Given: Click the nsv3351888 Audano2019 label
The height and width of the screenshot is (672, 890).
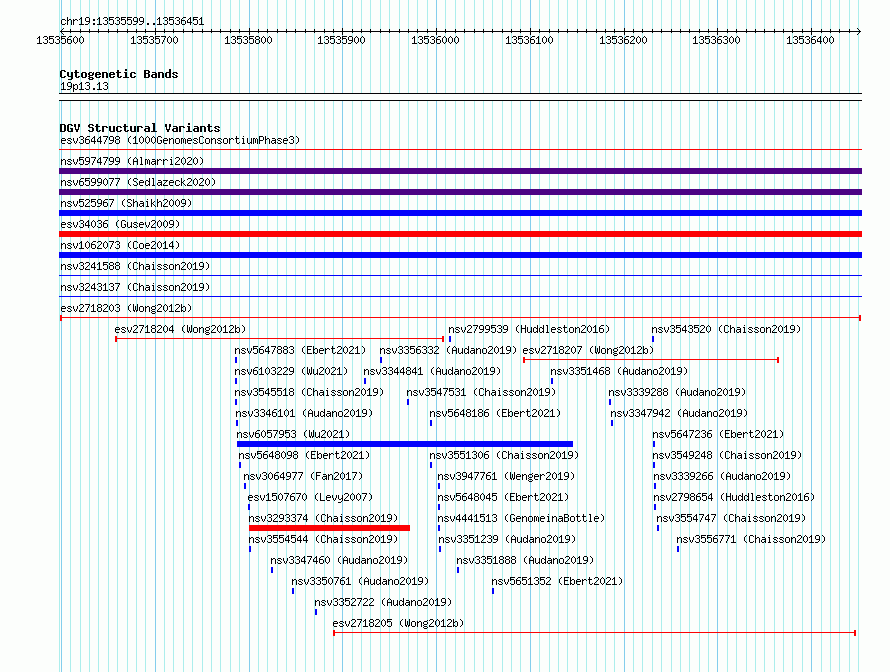Looking at the screenshot, I should (x=525, y=560).
